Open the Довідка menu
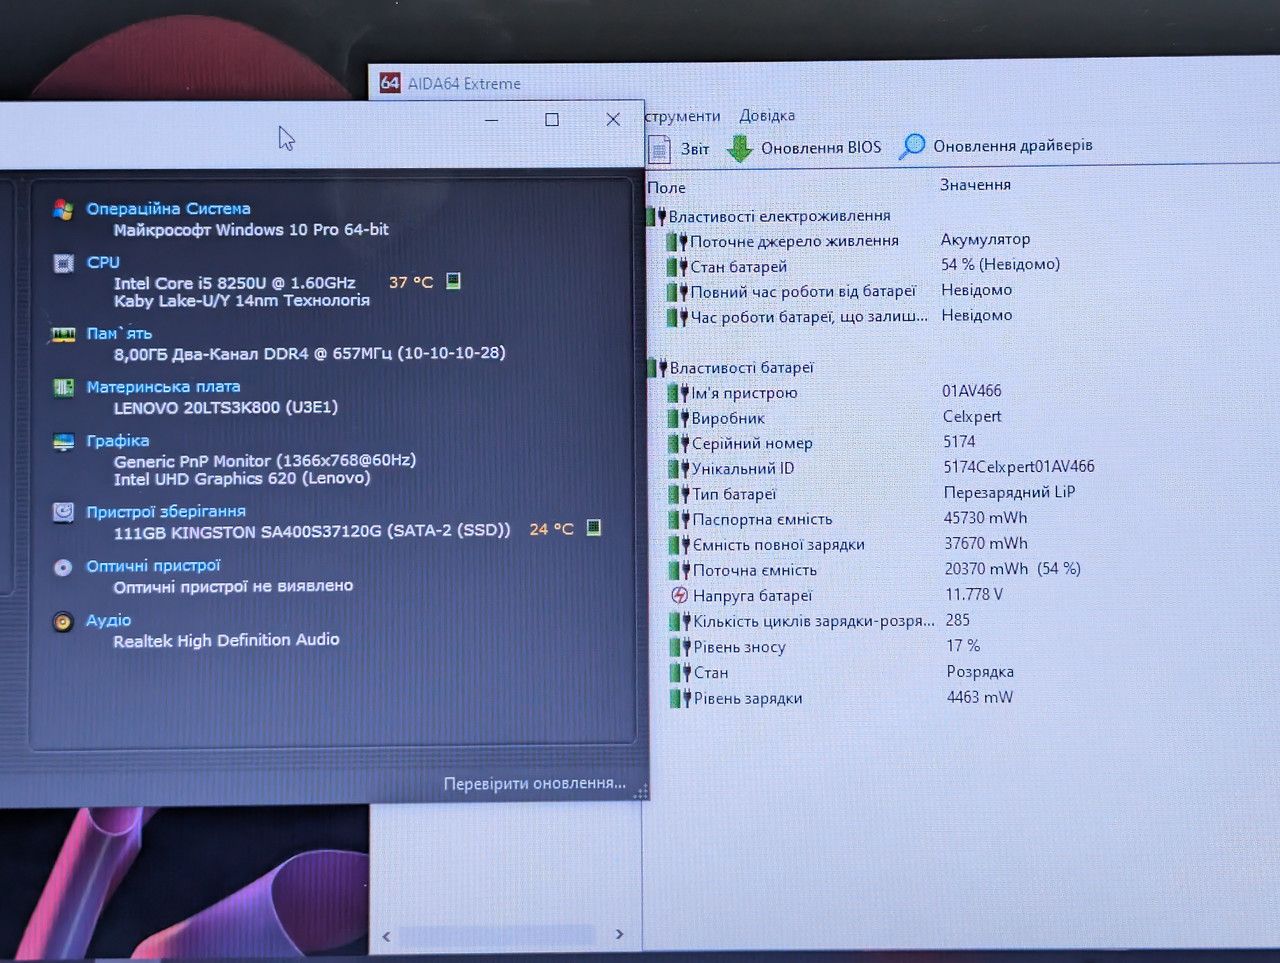The height and width of the screenshot is (963, 1280). 767,115
